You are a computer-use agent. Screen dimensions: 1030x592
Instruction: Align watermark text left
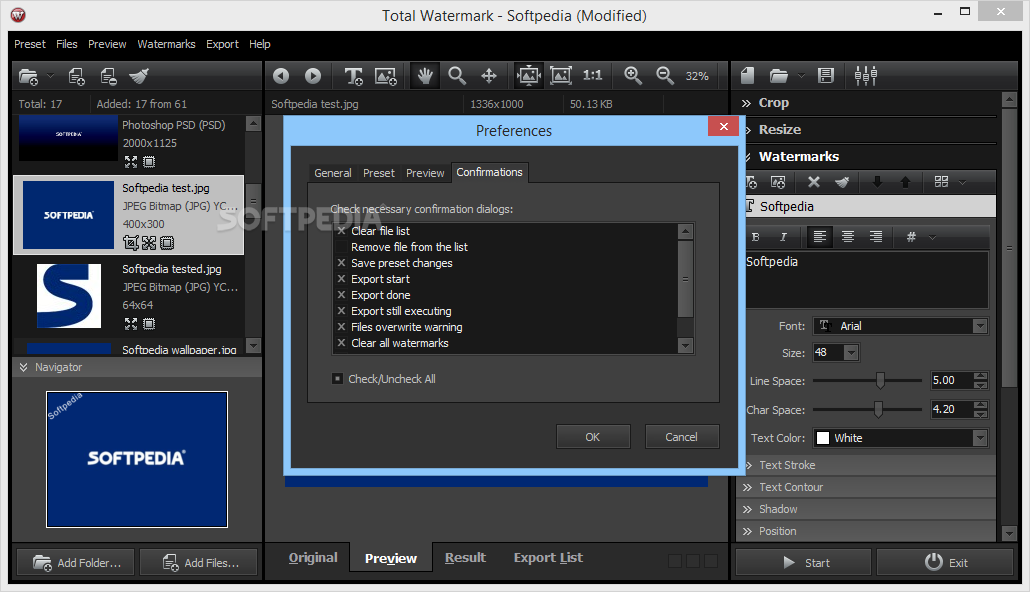click(820, 237)
